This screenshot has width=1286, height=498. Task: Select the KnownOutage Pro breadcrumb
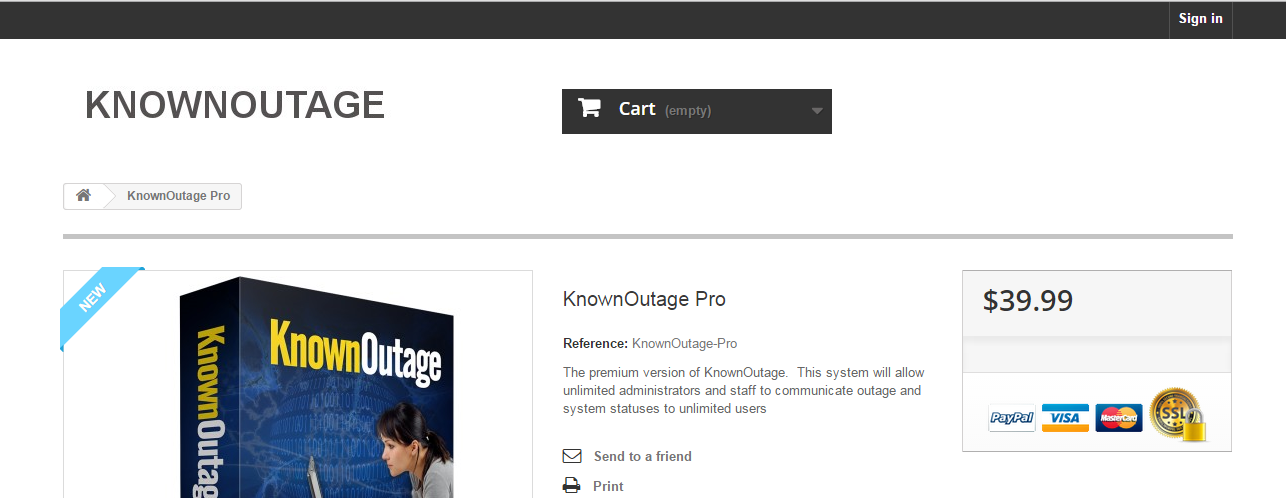click(178, 196)
